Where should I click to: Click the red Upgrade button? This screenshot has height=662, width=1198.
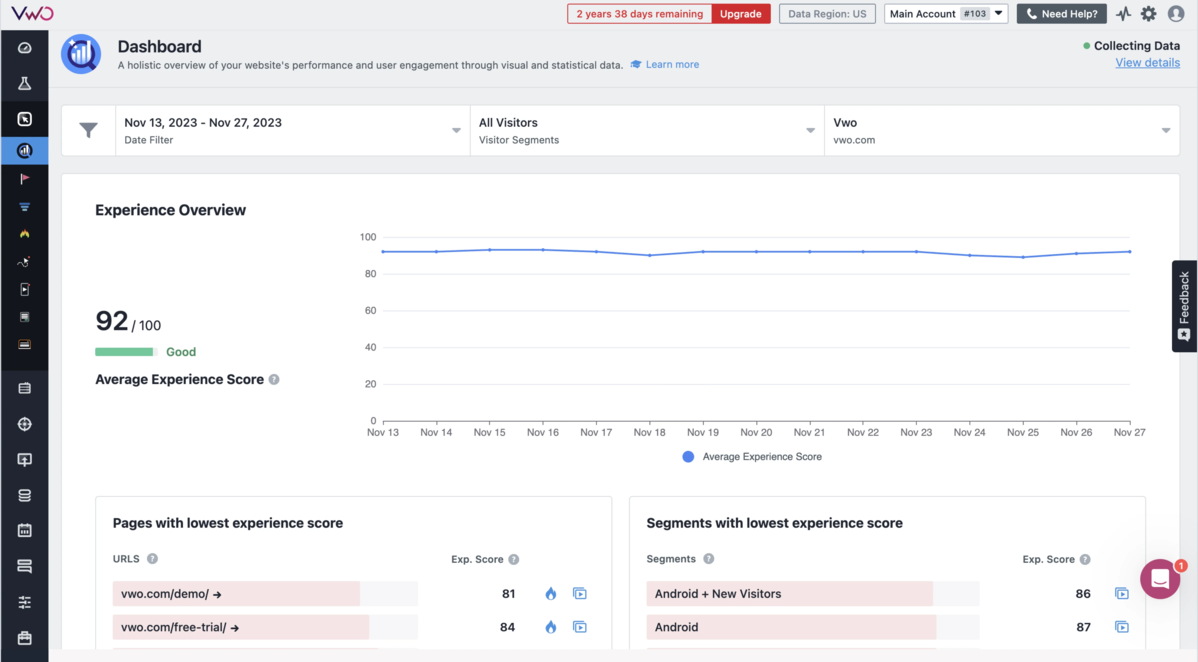[x=741, y=14]
